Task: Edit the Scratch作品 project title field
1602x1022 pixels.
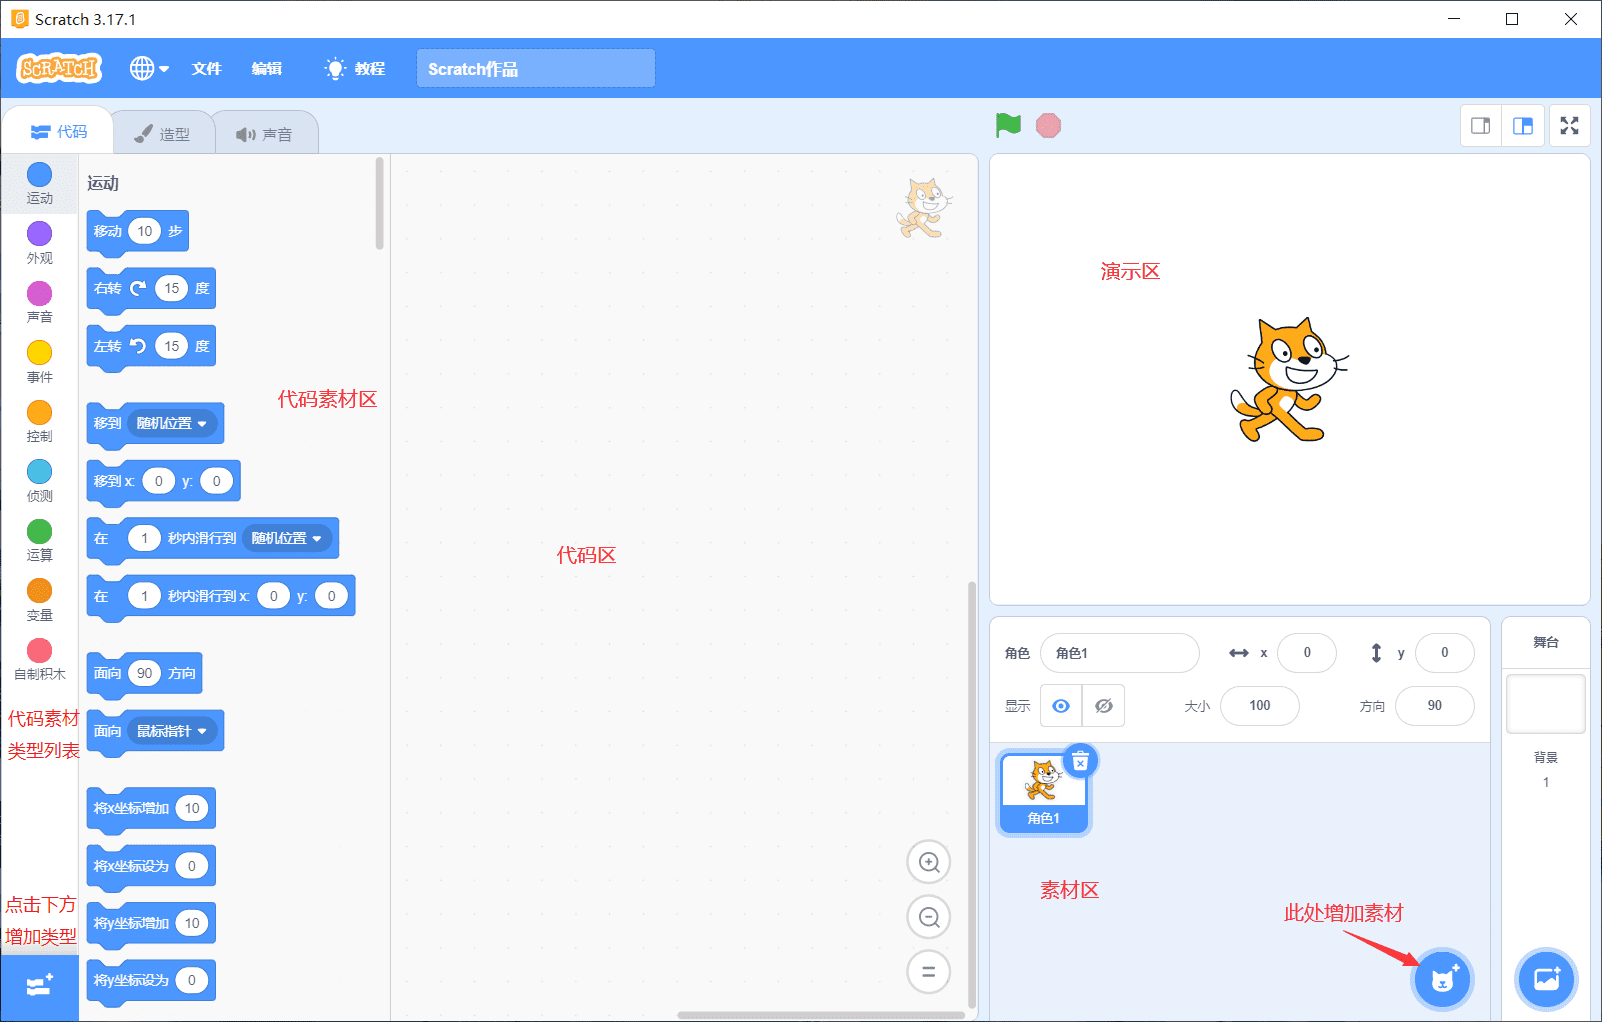Action: [536, 68]
